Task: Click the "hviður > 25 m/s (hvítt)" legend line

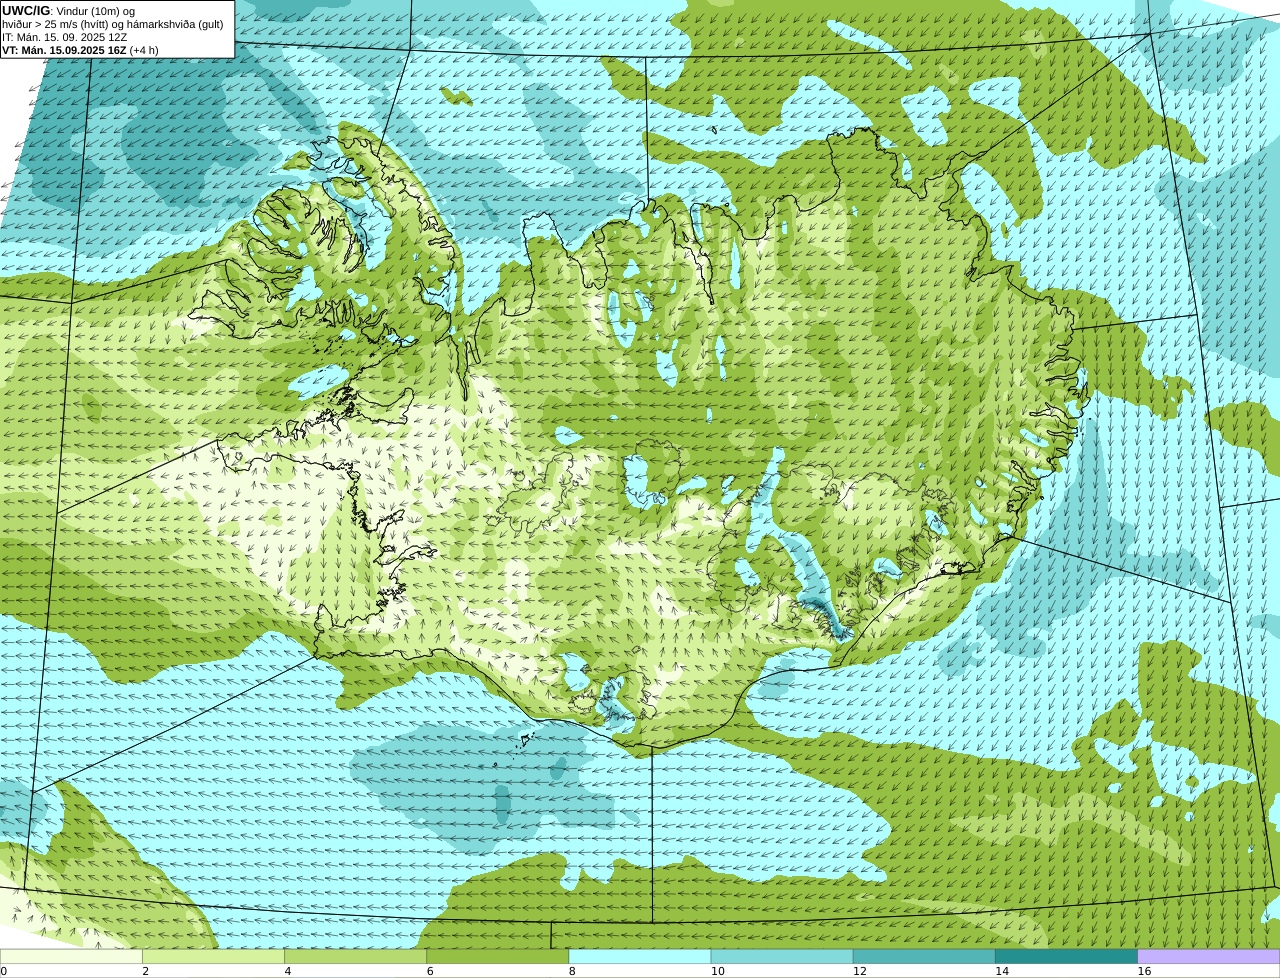Action: pyautogui.click(x=113, y=23)
